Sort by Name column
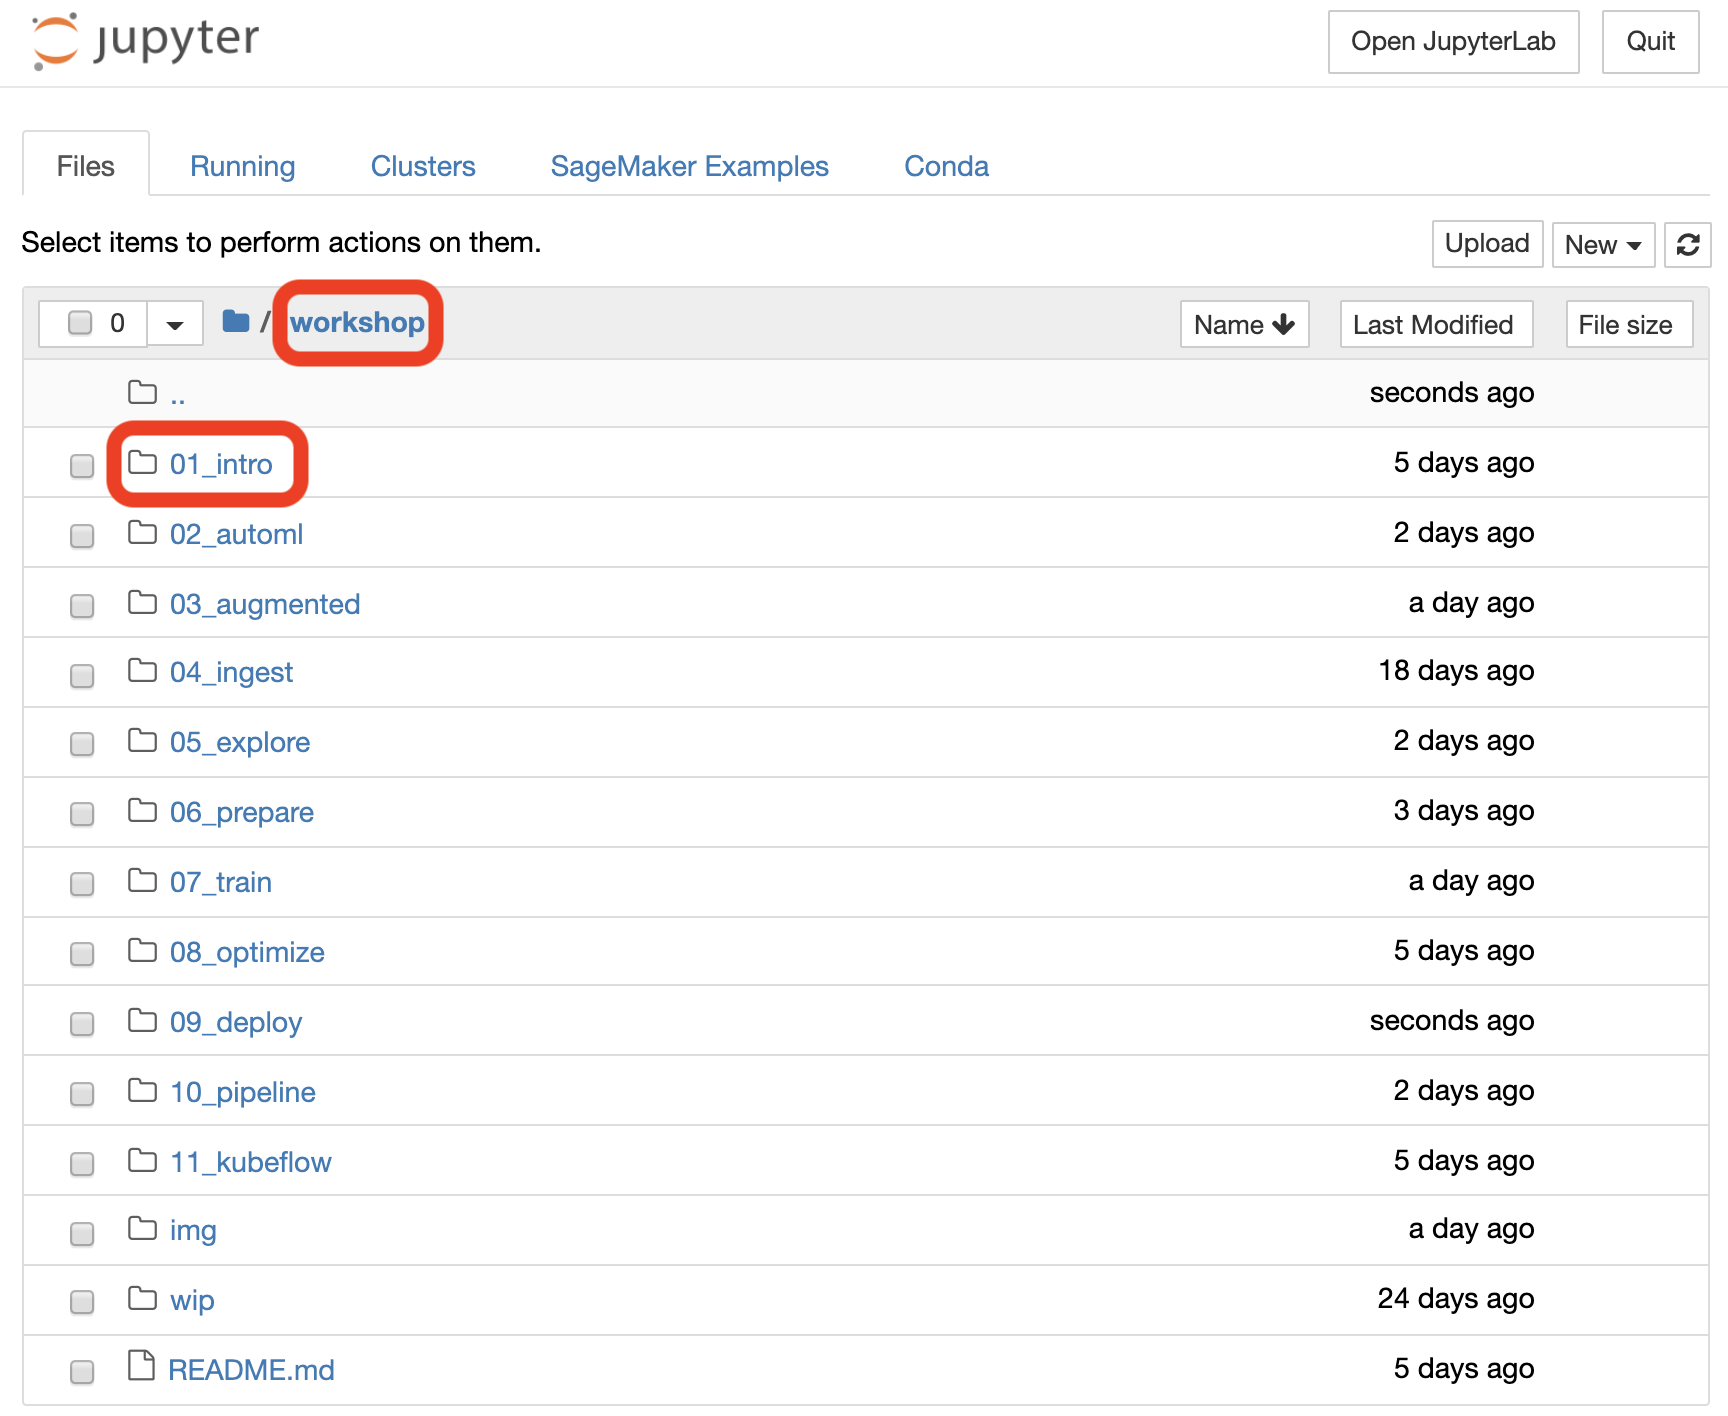This screenshot has width=1728, height=1416. (x=1244, y=325)
